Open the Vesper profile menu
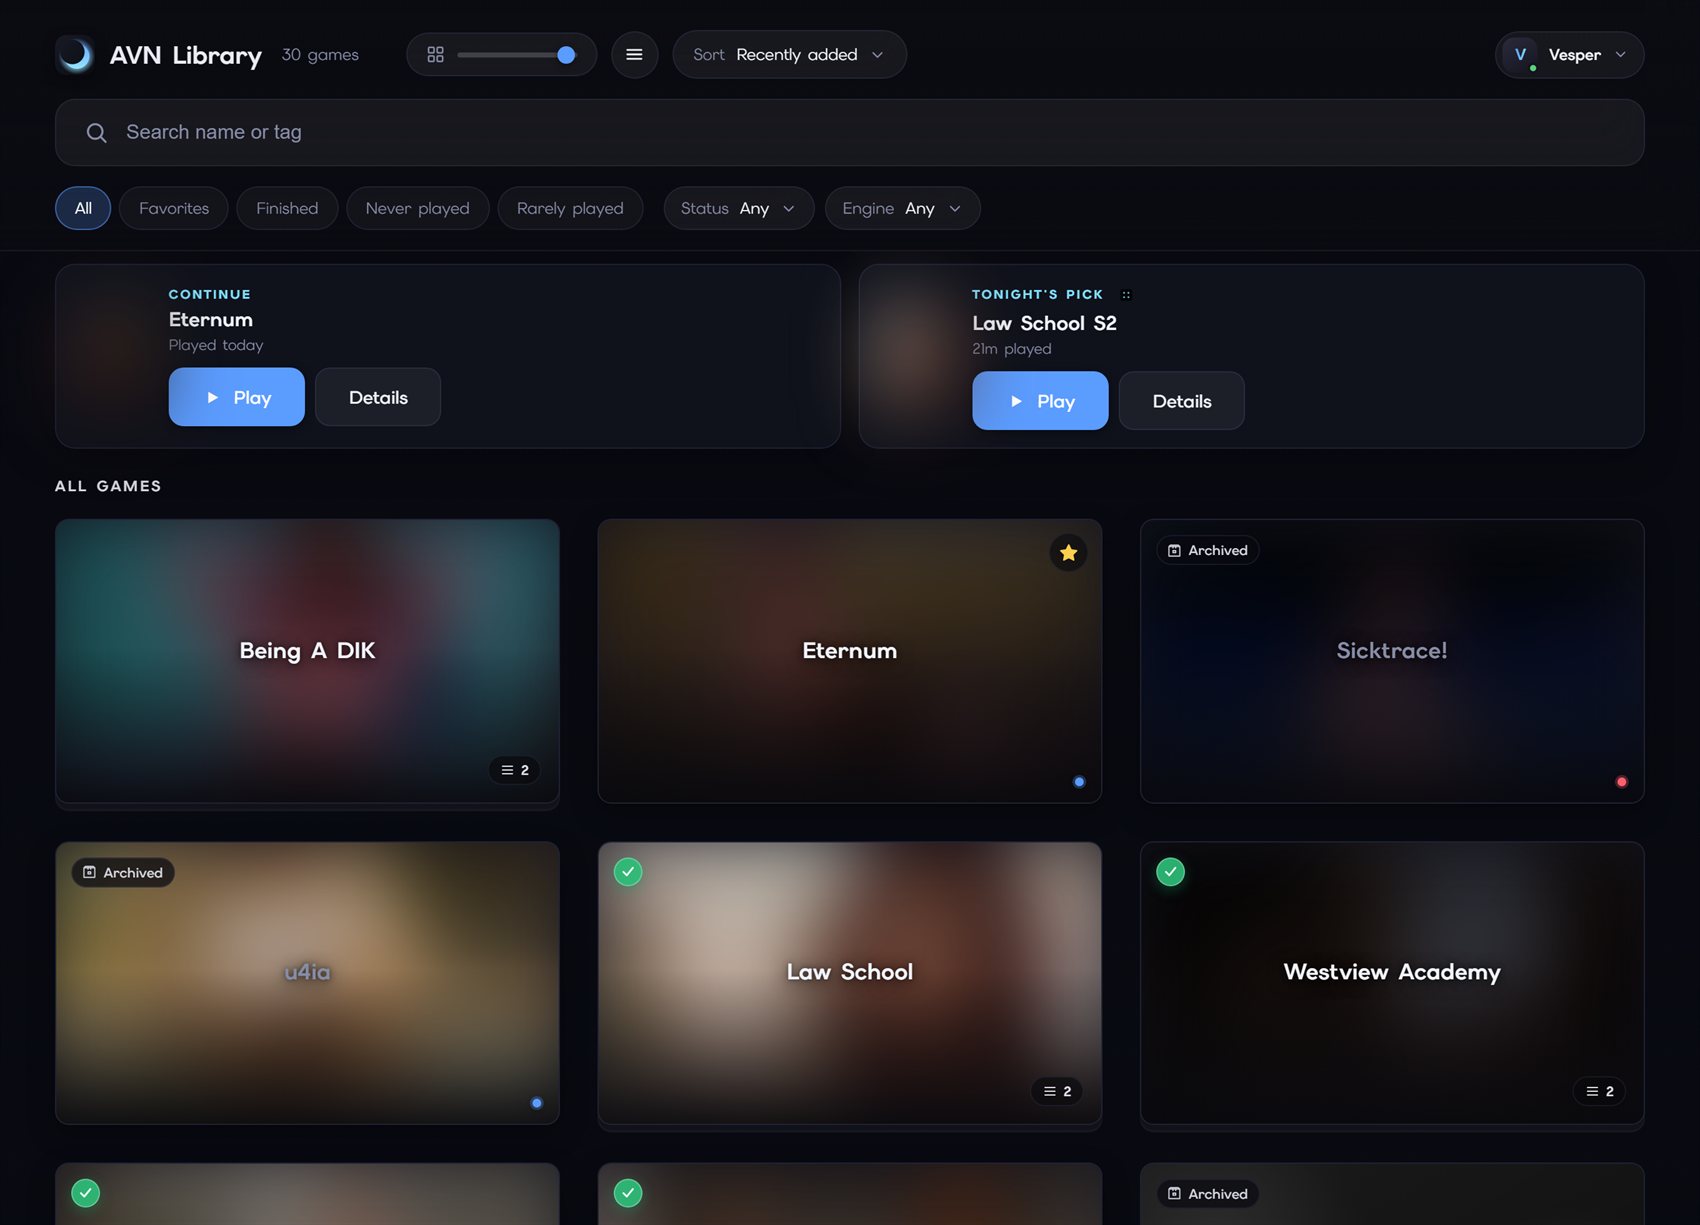 [x=1569, y=55]
